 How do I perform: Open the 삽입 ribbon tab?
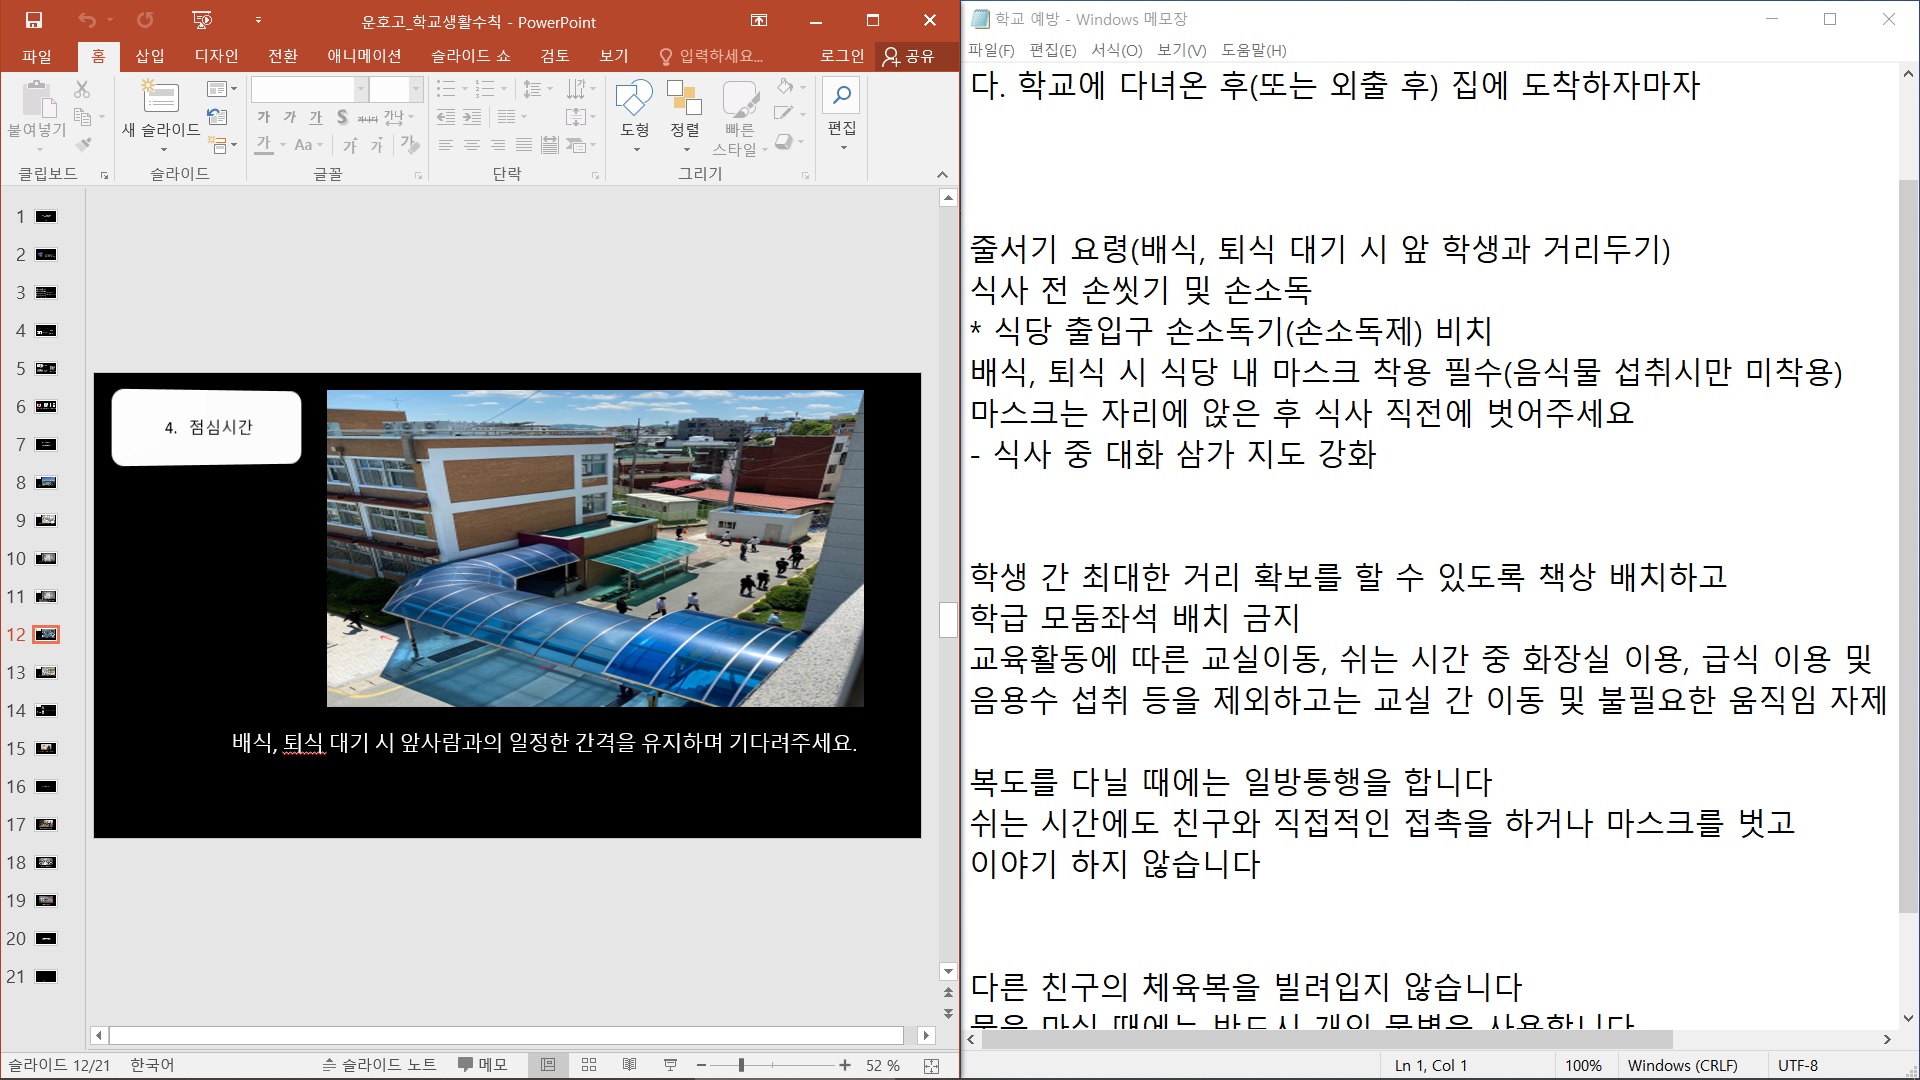pyautogui.click(x=150, y=56)
